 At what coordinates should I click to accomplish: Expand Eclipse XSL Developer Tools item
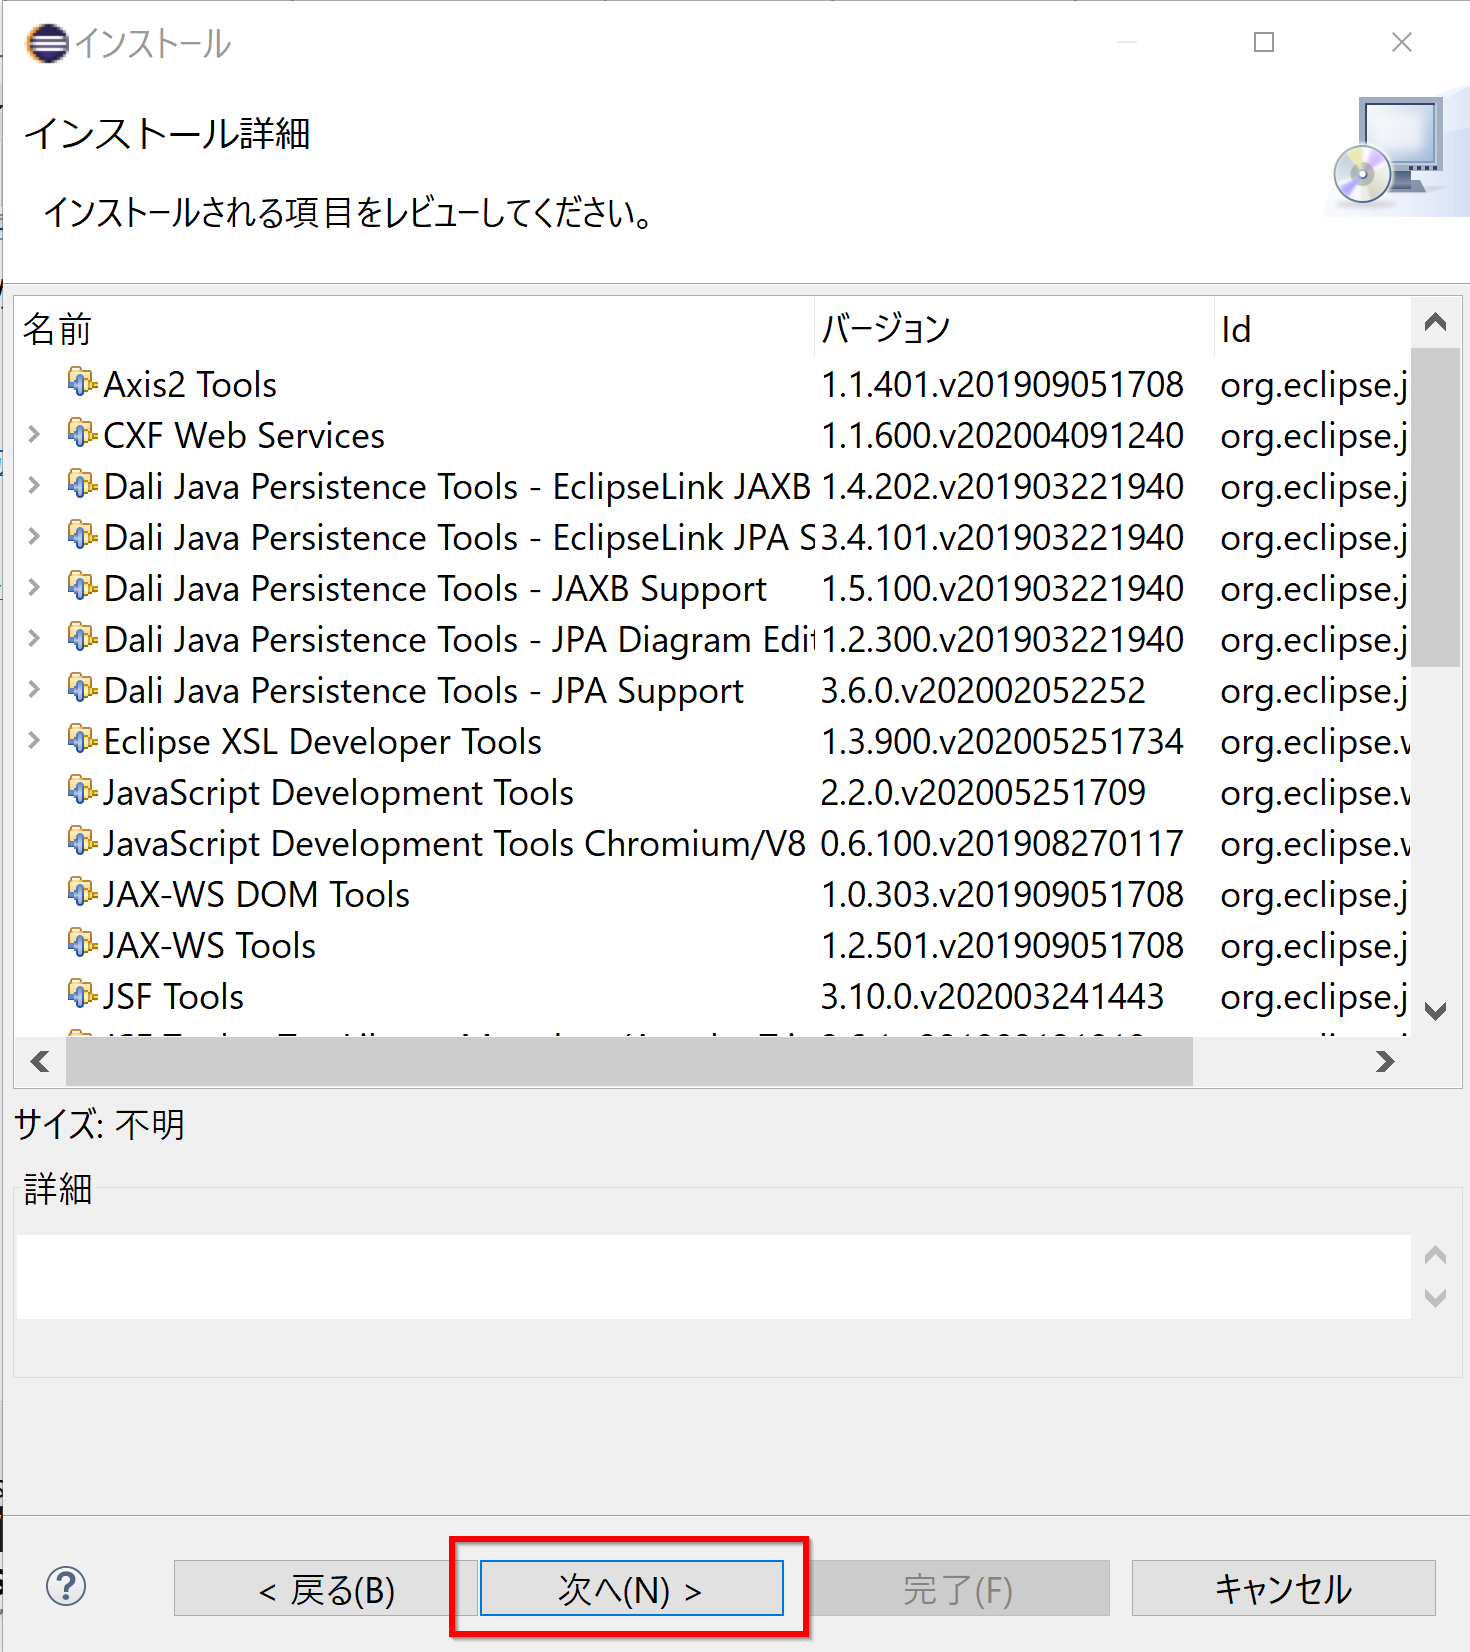34,740
